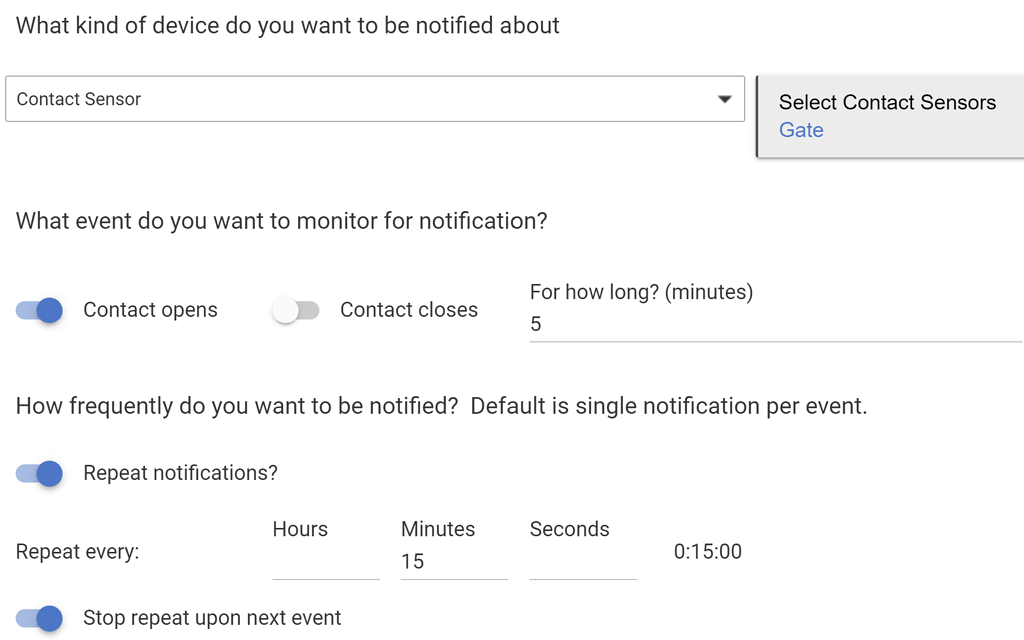The image size is (1024, 640).
Task: Focus the Seconds repeat field
Action: [x=582, y=562]
